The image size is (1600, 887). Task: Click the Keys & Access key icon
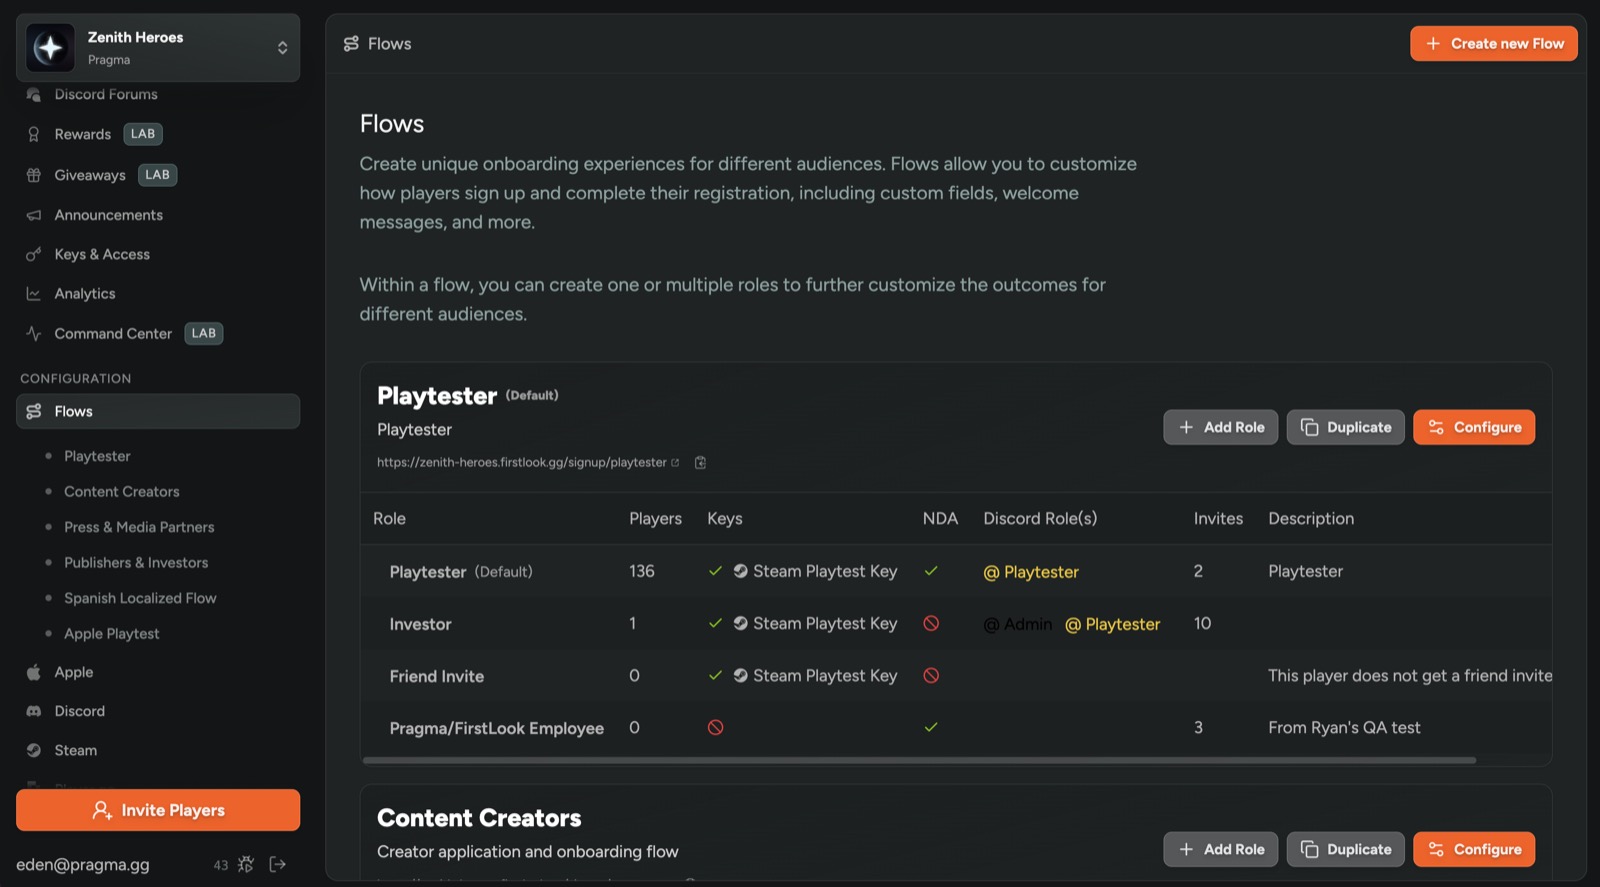click(x=34, y=254)
